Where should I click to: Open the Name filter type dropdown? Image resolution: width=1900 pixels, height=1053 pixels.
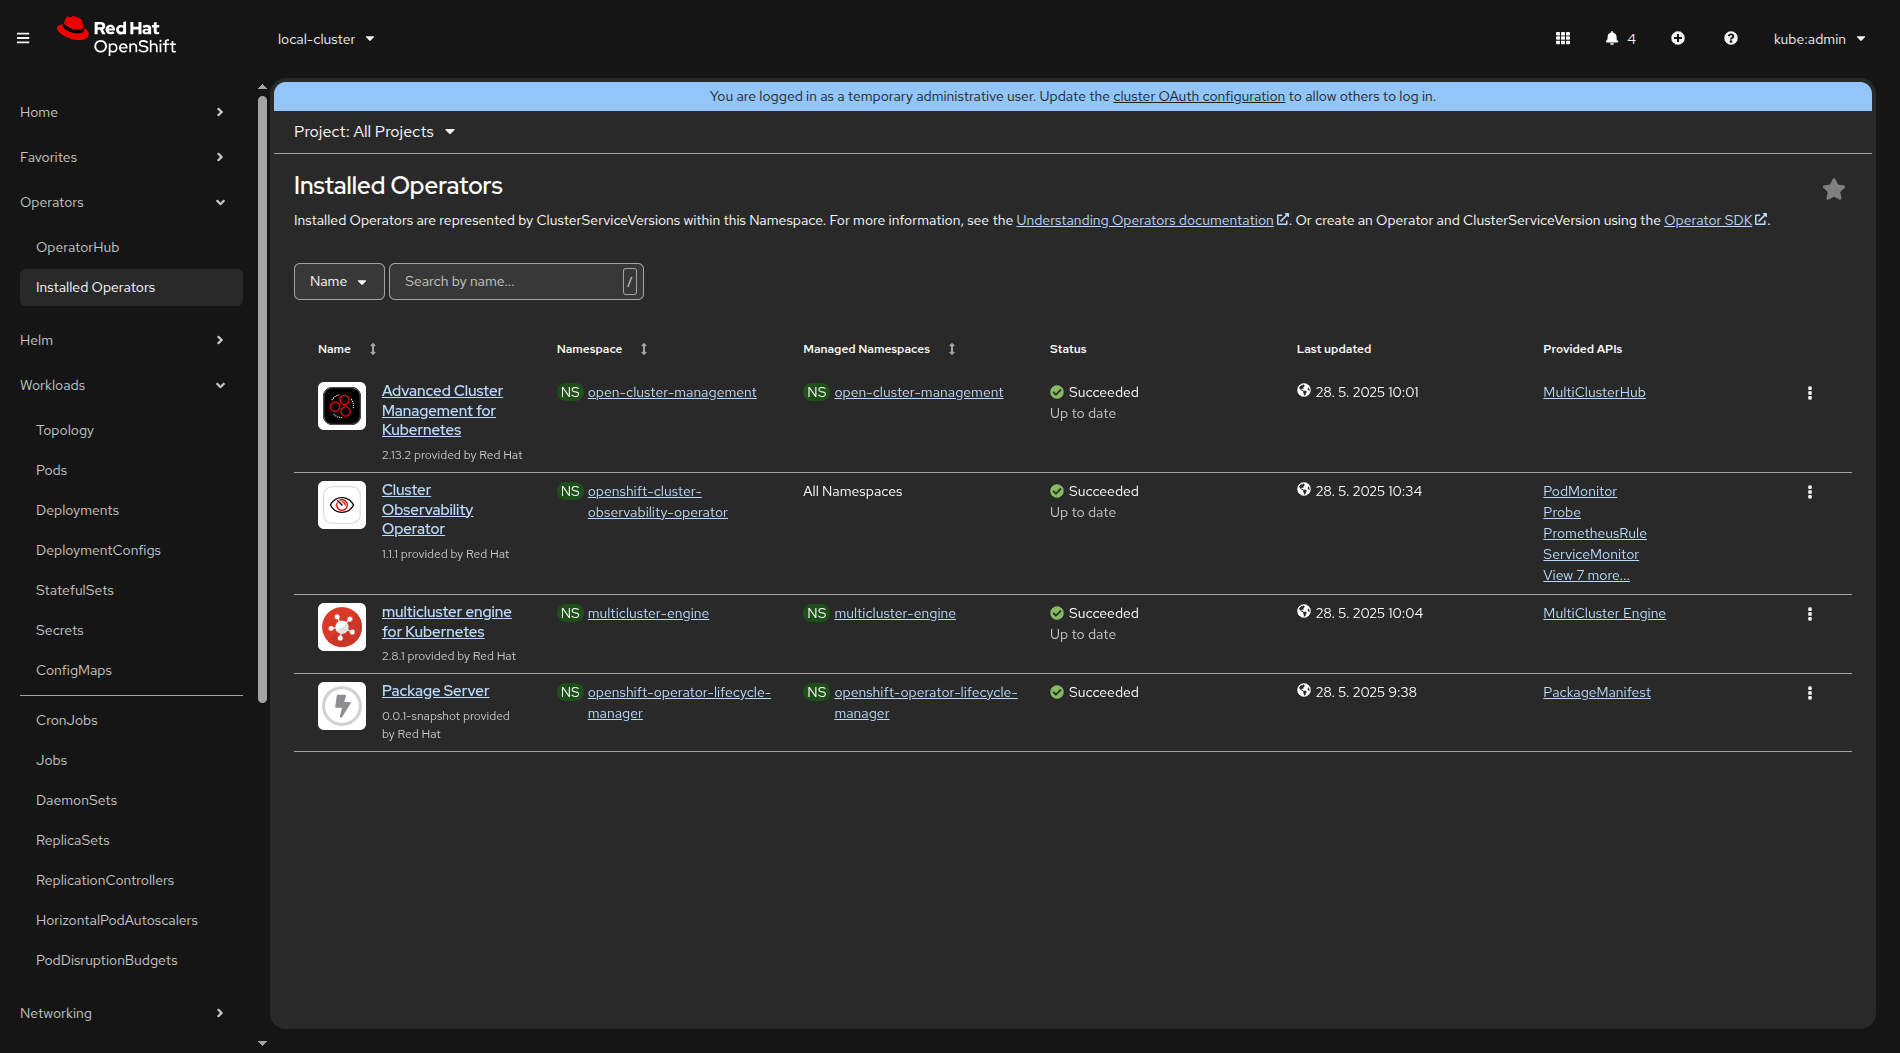(x=338, y=282)
